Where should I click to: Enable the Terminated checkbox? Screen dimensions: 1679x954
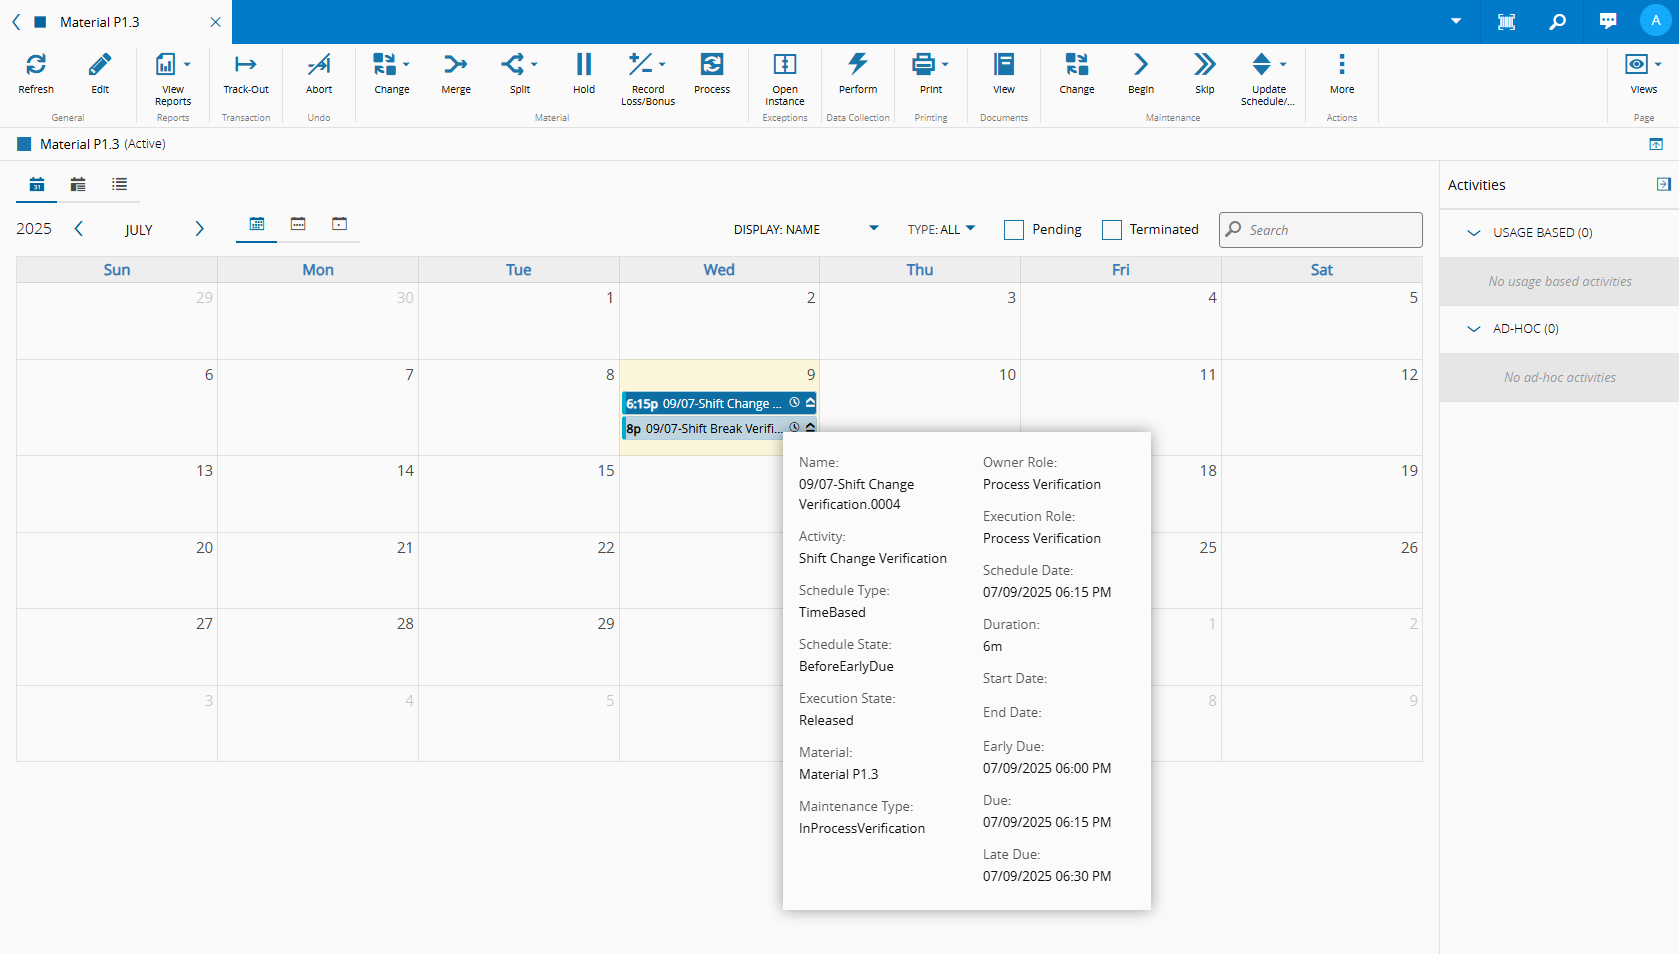pos(1112,230)
